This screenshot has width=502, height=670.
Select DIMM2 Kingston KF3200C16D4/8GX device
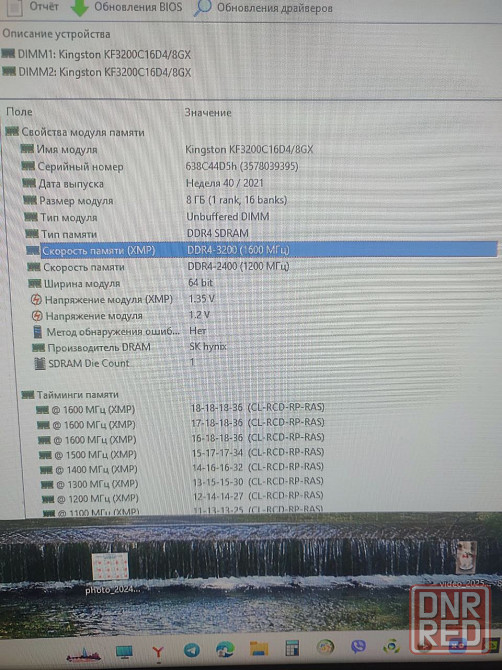[97, 72]
